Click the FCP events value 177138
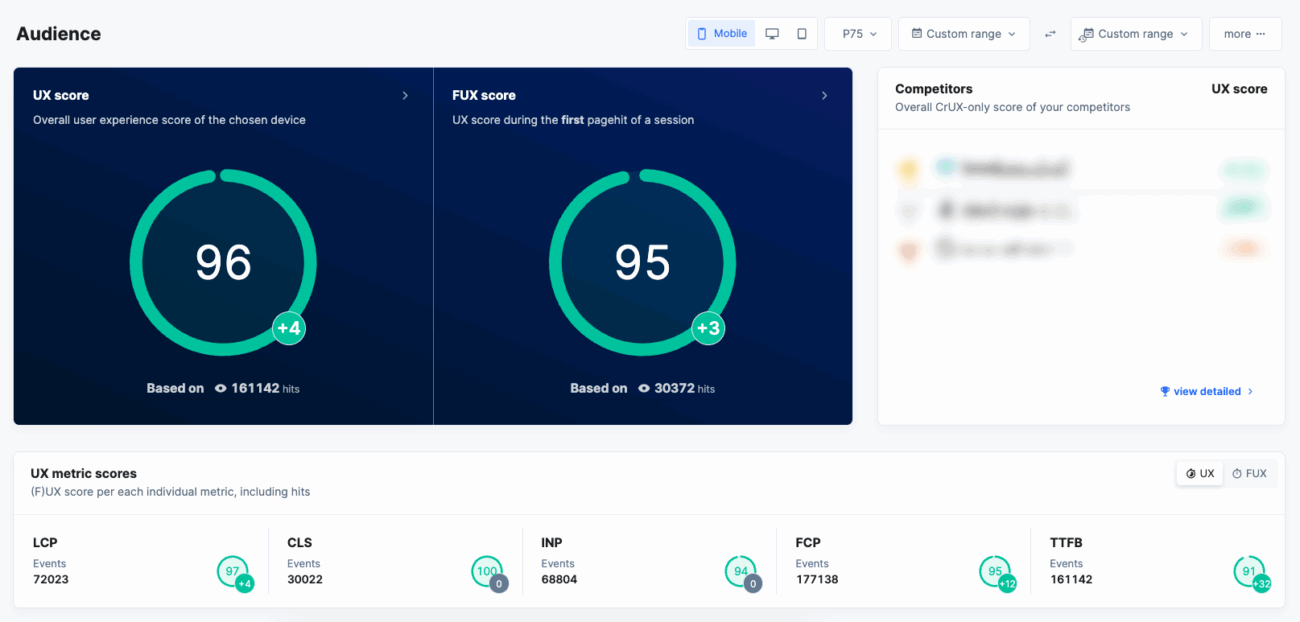The image size is (1300, 622). tap(817, 580)
